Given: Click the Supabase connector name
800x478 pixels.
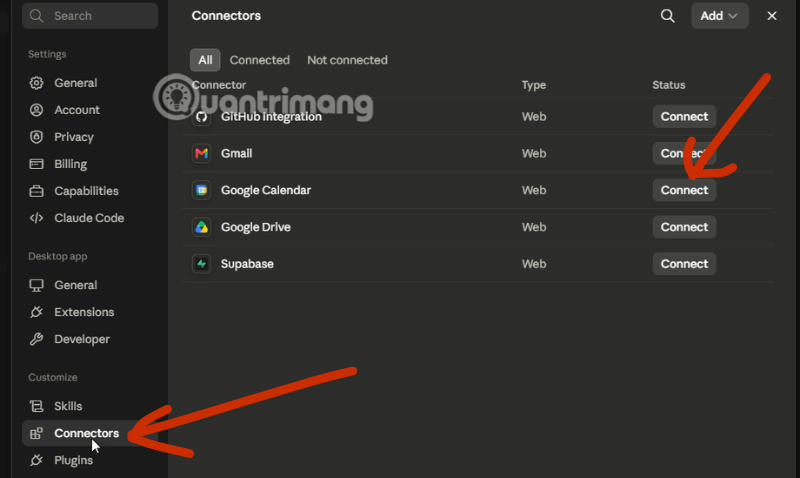Looking at the screenshot, I should 247,264.
